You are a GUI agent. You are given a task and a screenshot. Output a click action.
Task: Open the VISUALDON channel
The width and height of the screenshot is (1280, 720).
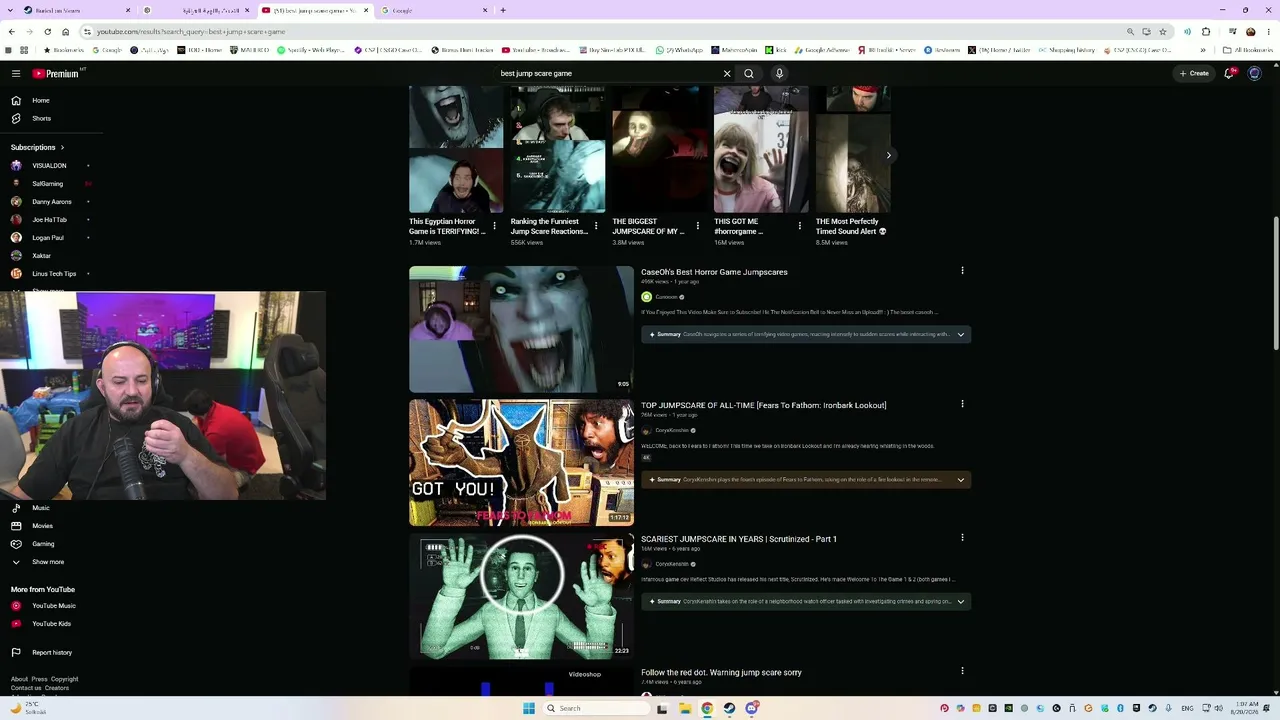point(50,165)
